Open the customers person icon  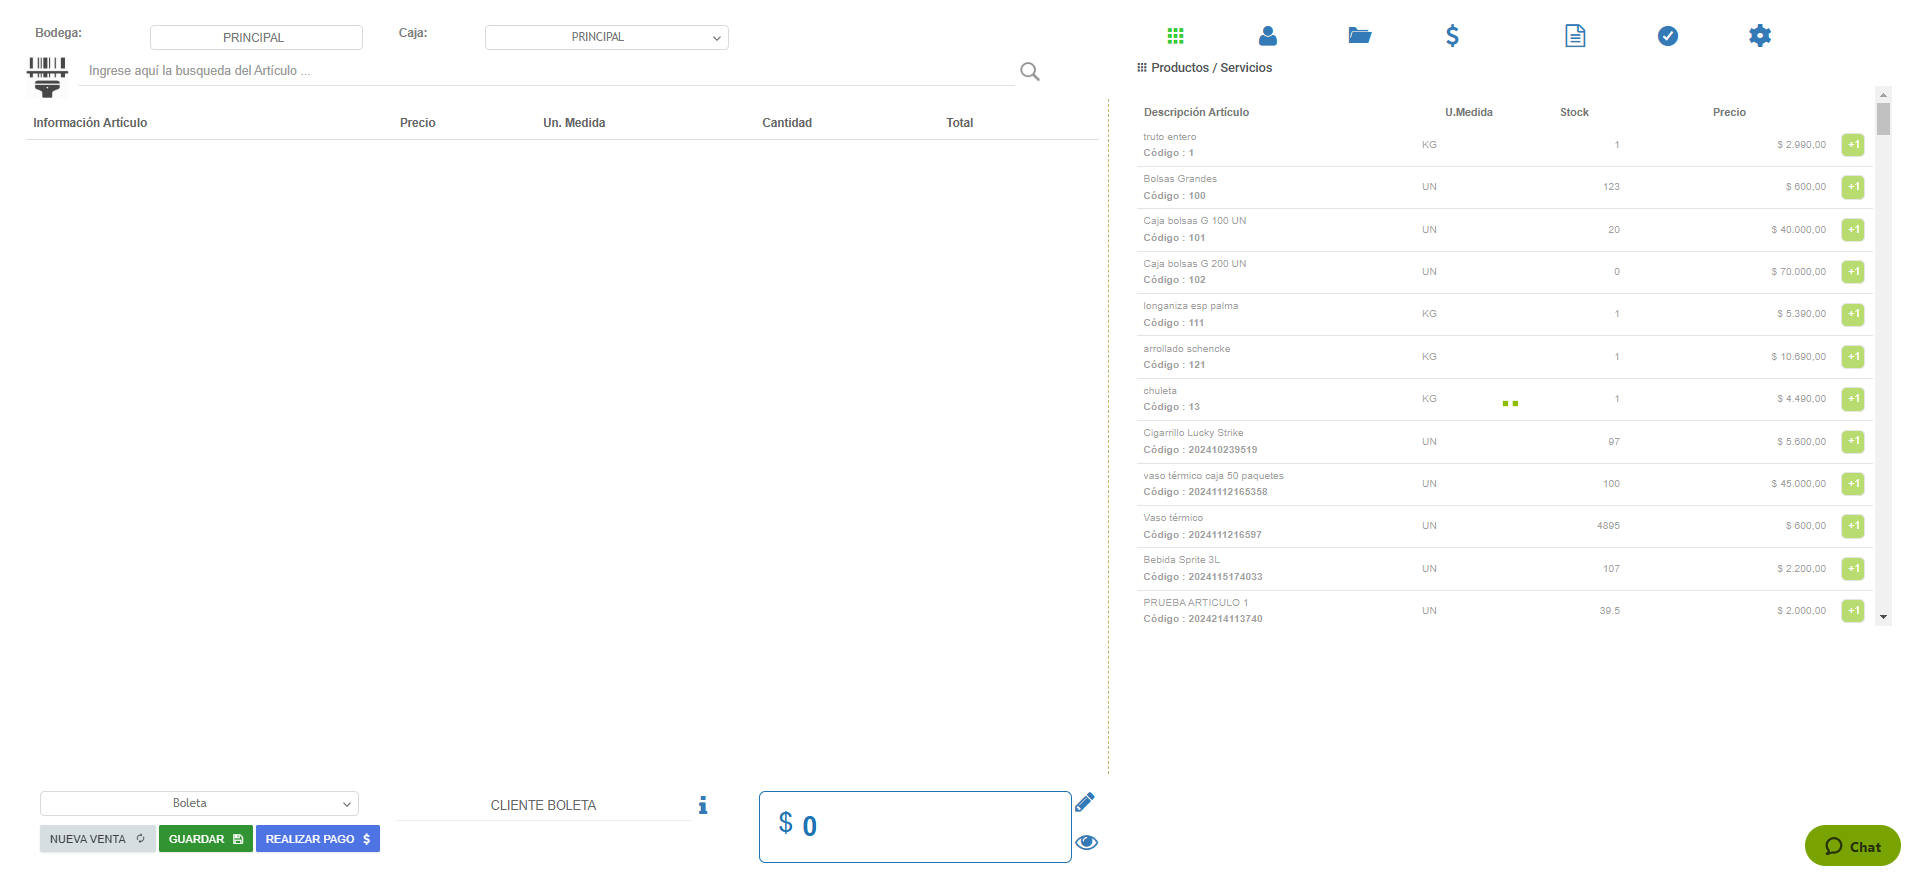pos(1267,36)
